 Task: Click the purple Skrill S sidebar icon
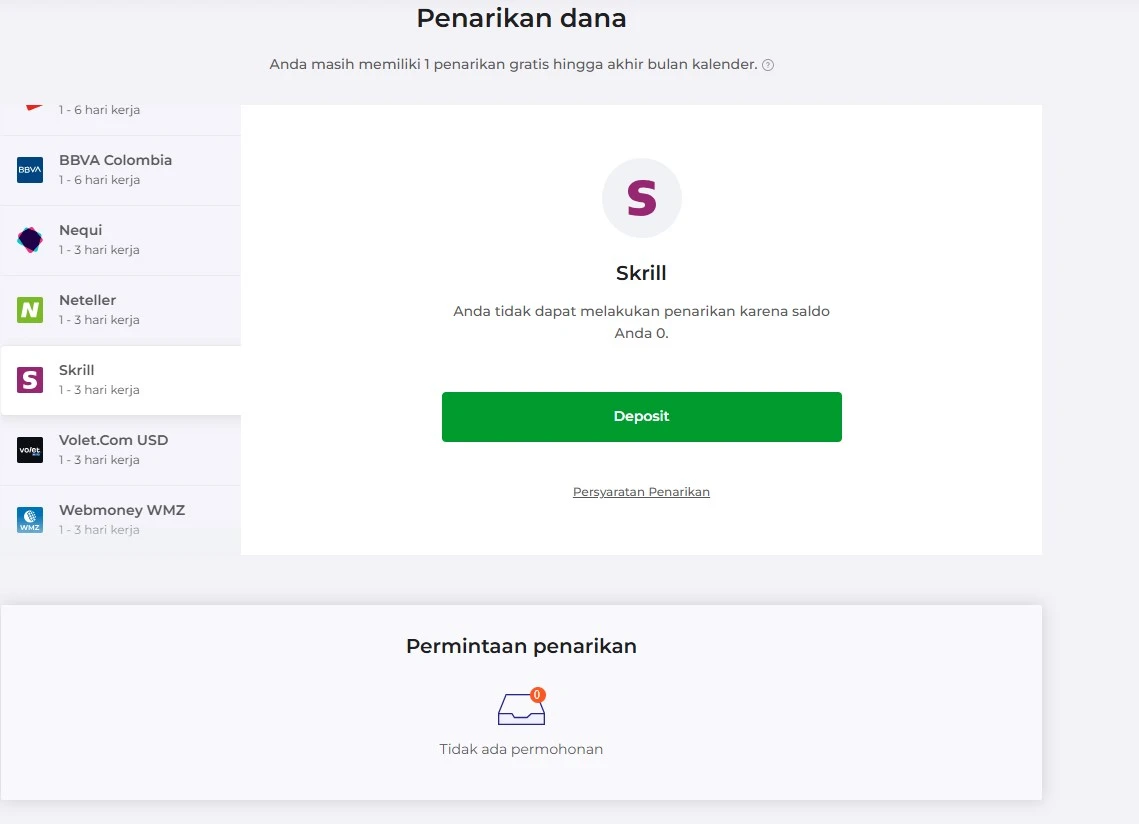tap(30, 380)
